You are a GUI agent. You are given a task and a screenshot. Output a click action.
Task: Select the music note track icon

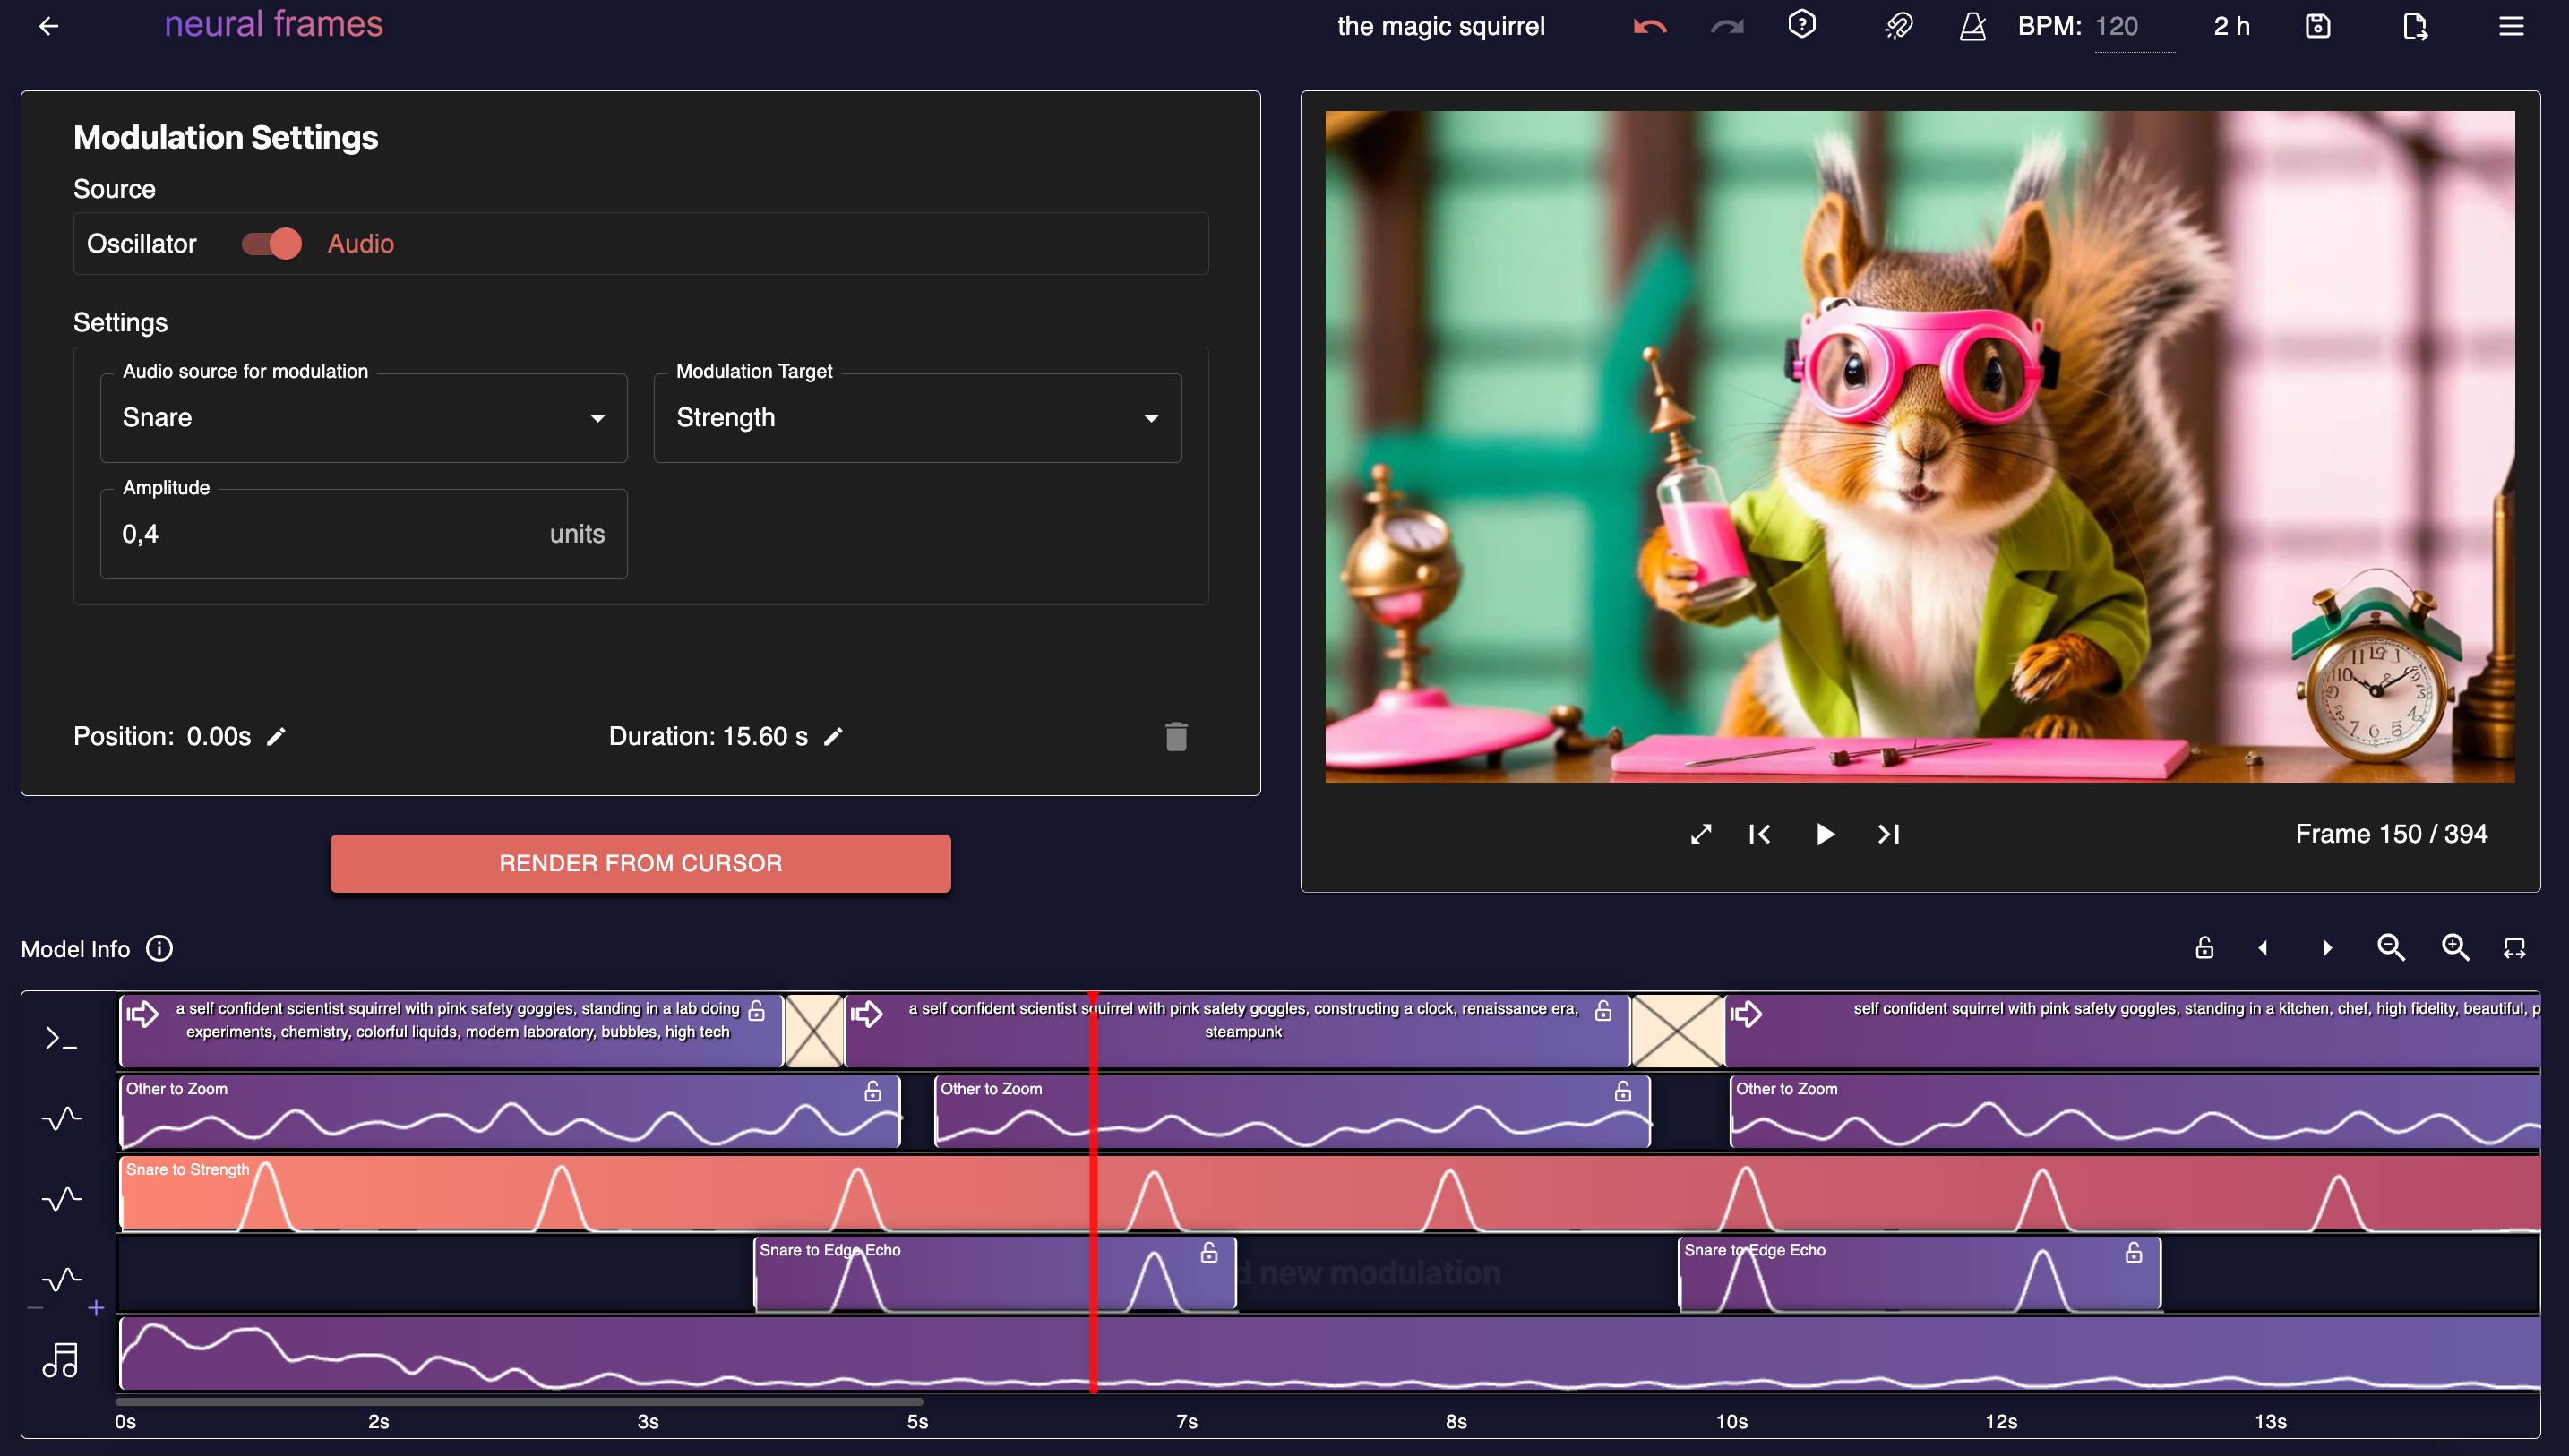(61, 1358)
